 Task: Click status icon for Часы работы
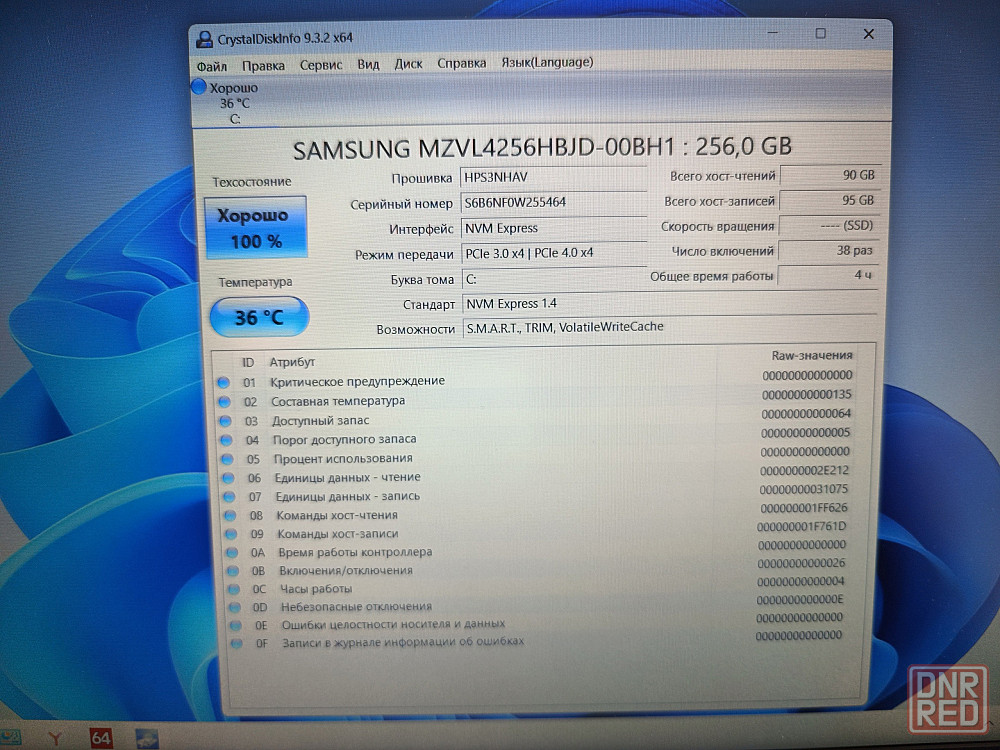234,589
